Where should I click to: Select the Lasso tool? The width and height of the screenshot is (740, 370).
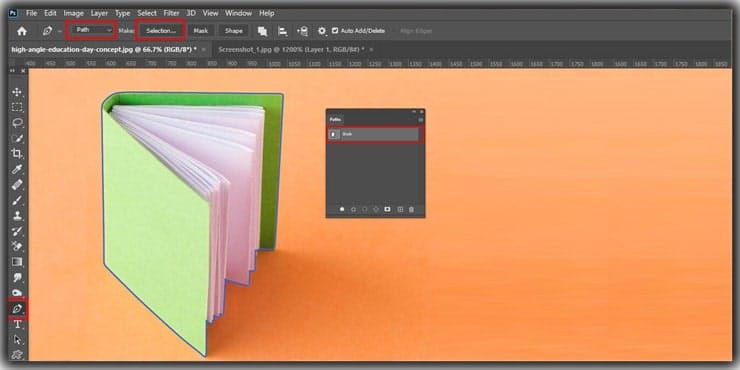pos(17,123)
